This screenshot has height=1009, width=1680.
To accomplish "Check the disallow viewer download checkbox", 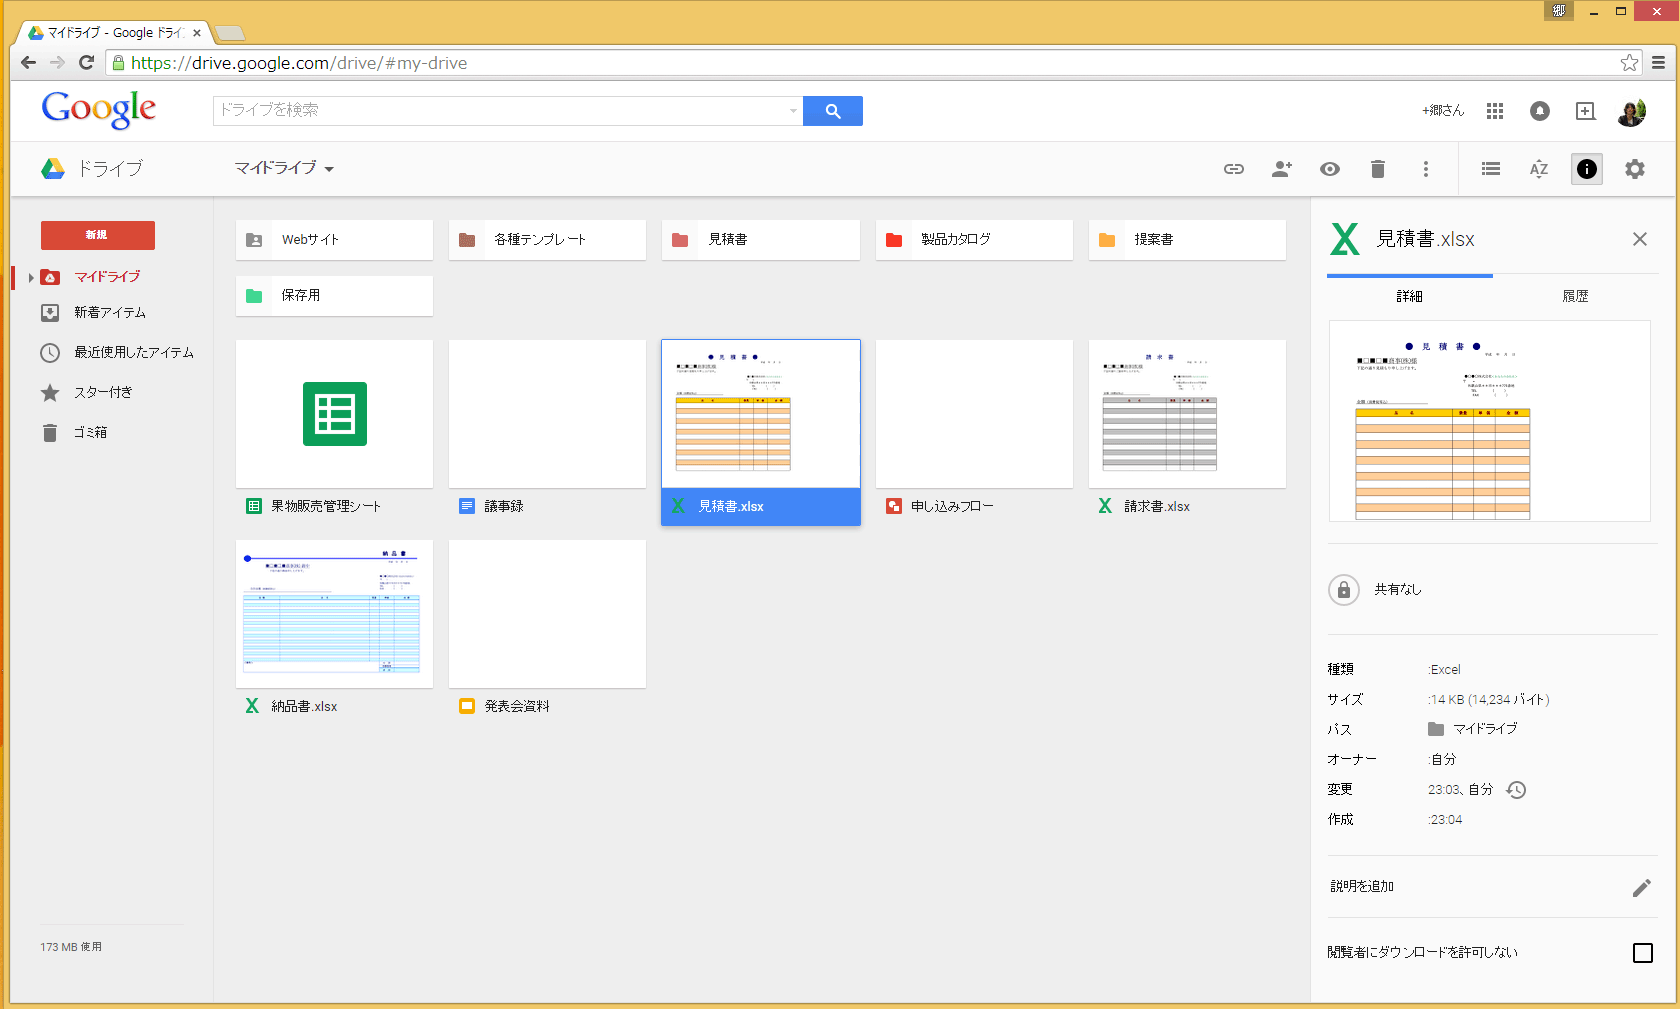I will [1642, 953].
